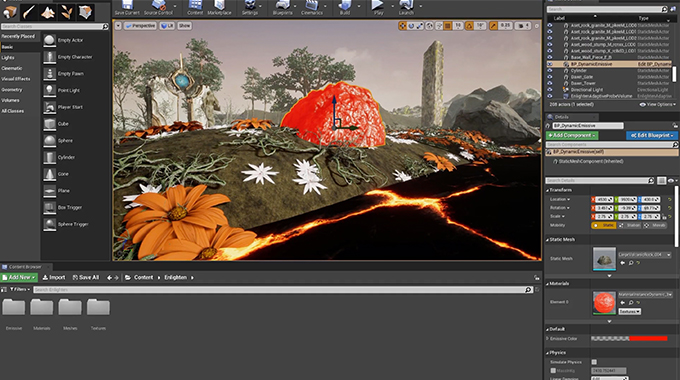Click the Point Light actor icon
Image resolution: width=680 pixels, height=380 pixels.
(49, 90)
